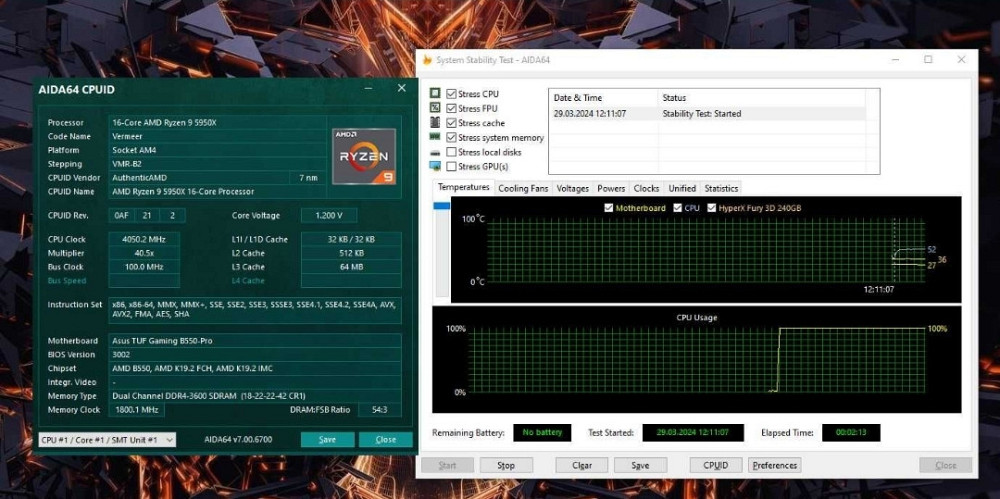Click the DRAM:FSB Ratio value 54:3
Screen dimensions: 1000x499
tap(379, 410)
